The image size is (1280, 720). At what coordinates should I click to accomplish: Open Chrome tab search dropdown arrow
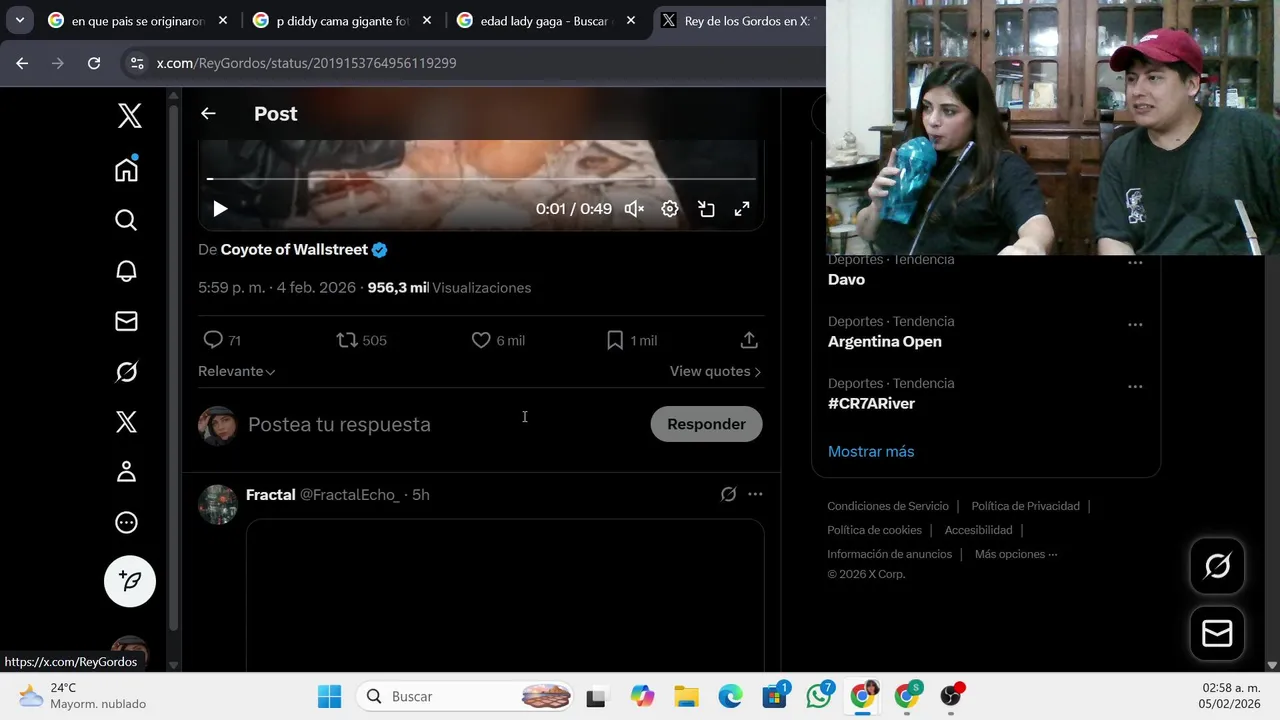pos(19,20)
